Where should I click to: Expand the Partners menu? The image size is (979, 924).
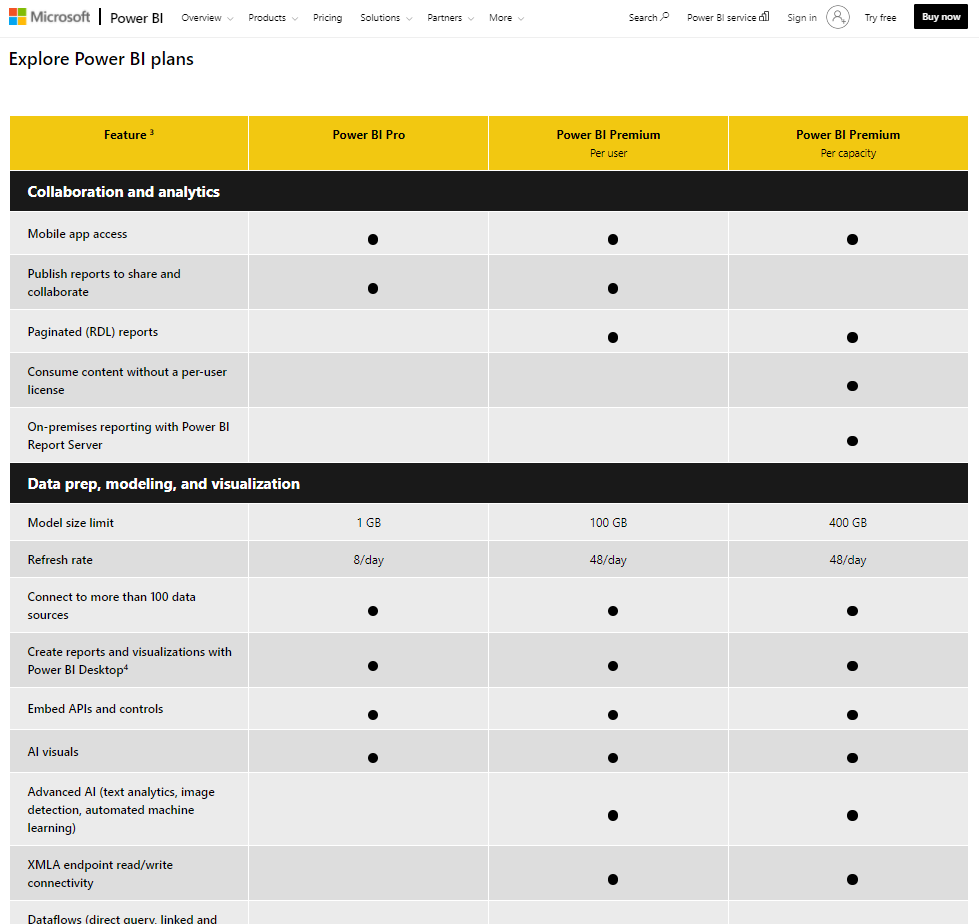click(450, 17)
